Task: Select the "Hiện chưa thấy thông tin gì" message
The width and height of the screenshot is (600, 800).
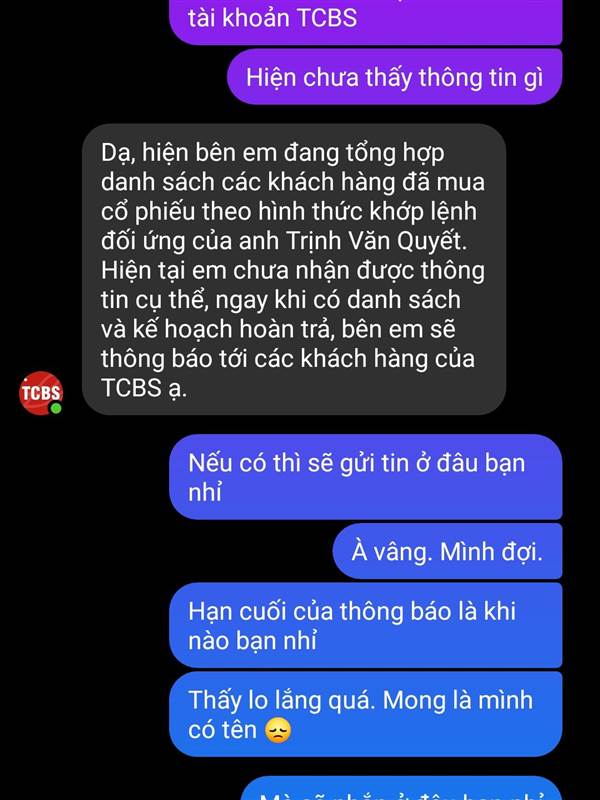Action: pyautogui.click(x=394, y=77)
